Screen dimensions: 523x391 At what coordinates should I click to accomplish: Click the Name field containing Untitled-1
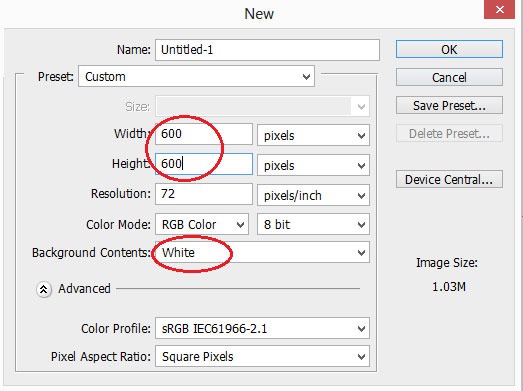click(x=267, y=50)
